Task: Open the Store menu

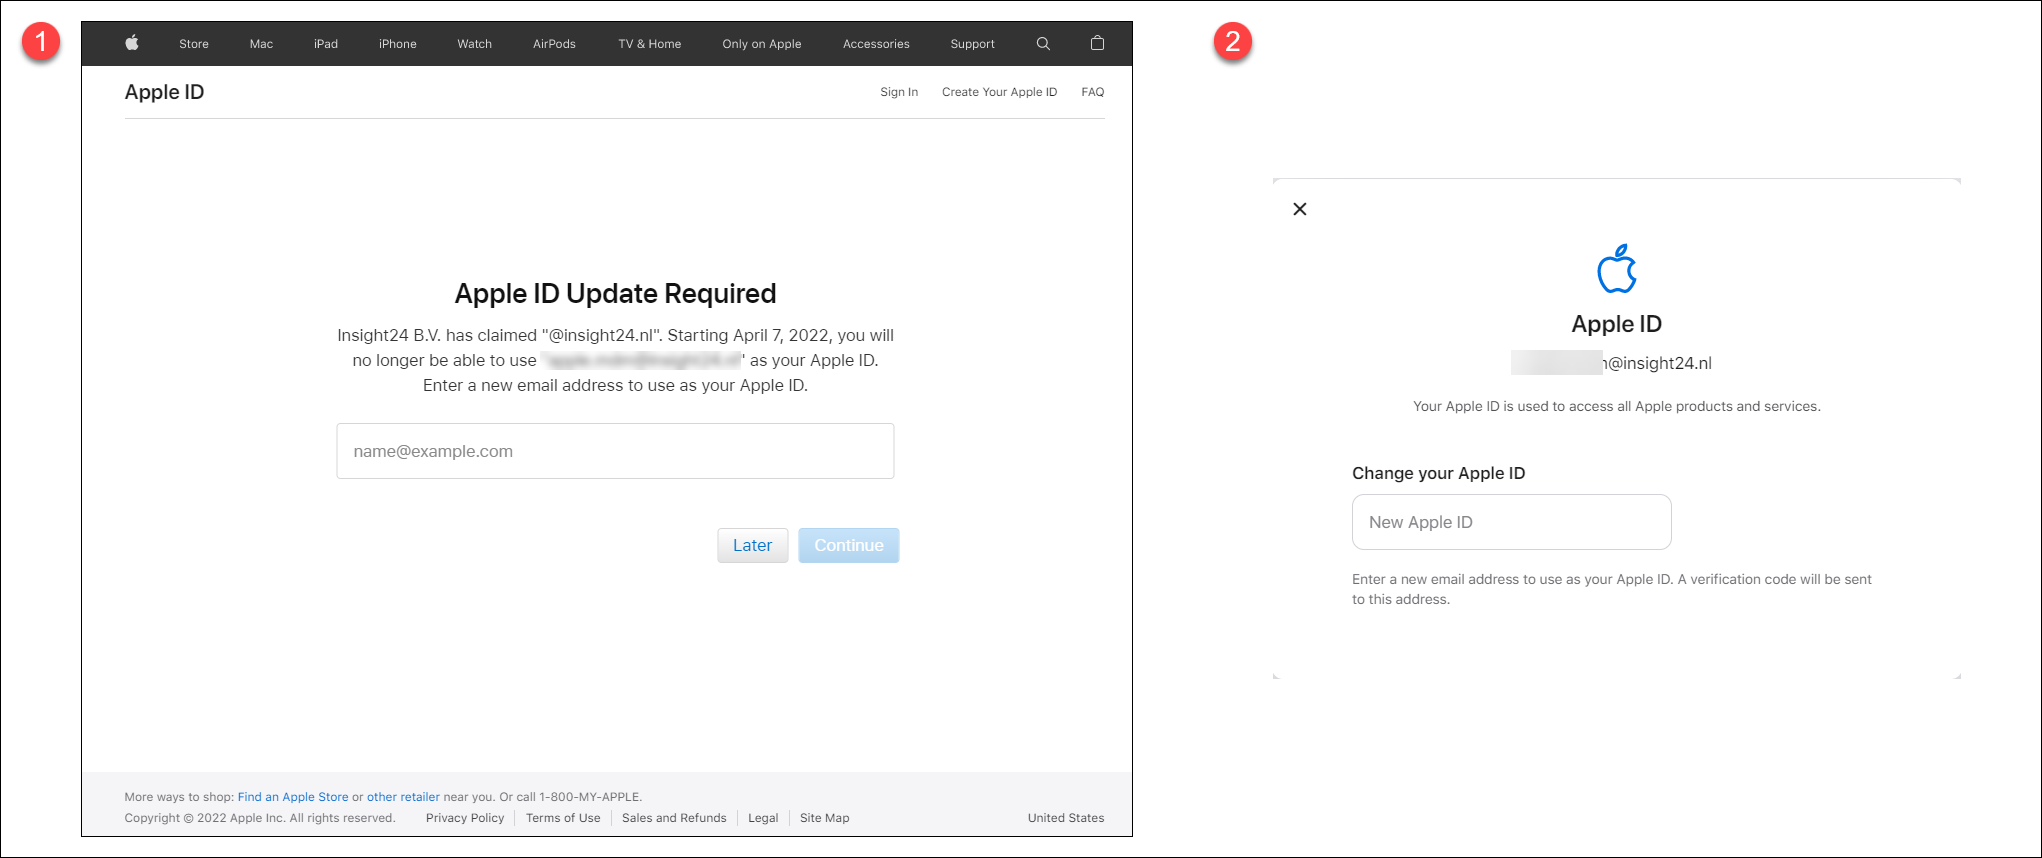Action: tap(194, 44)
